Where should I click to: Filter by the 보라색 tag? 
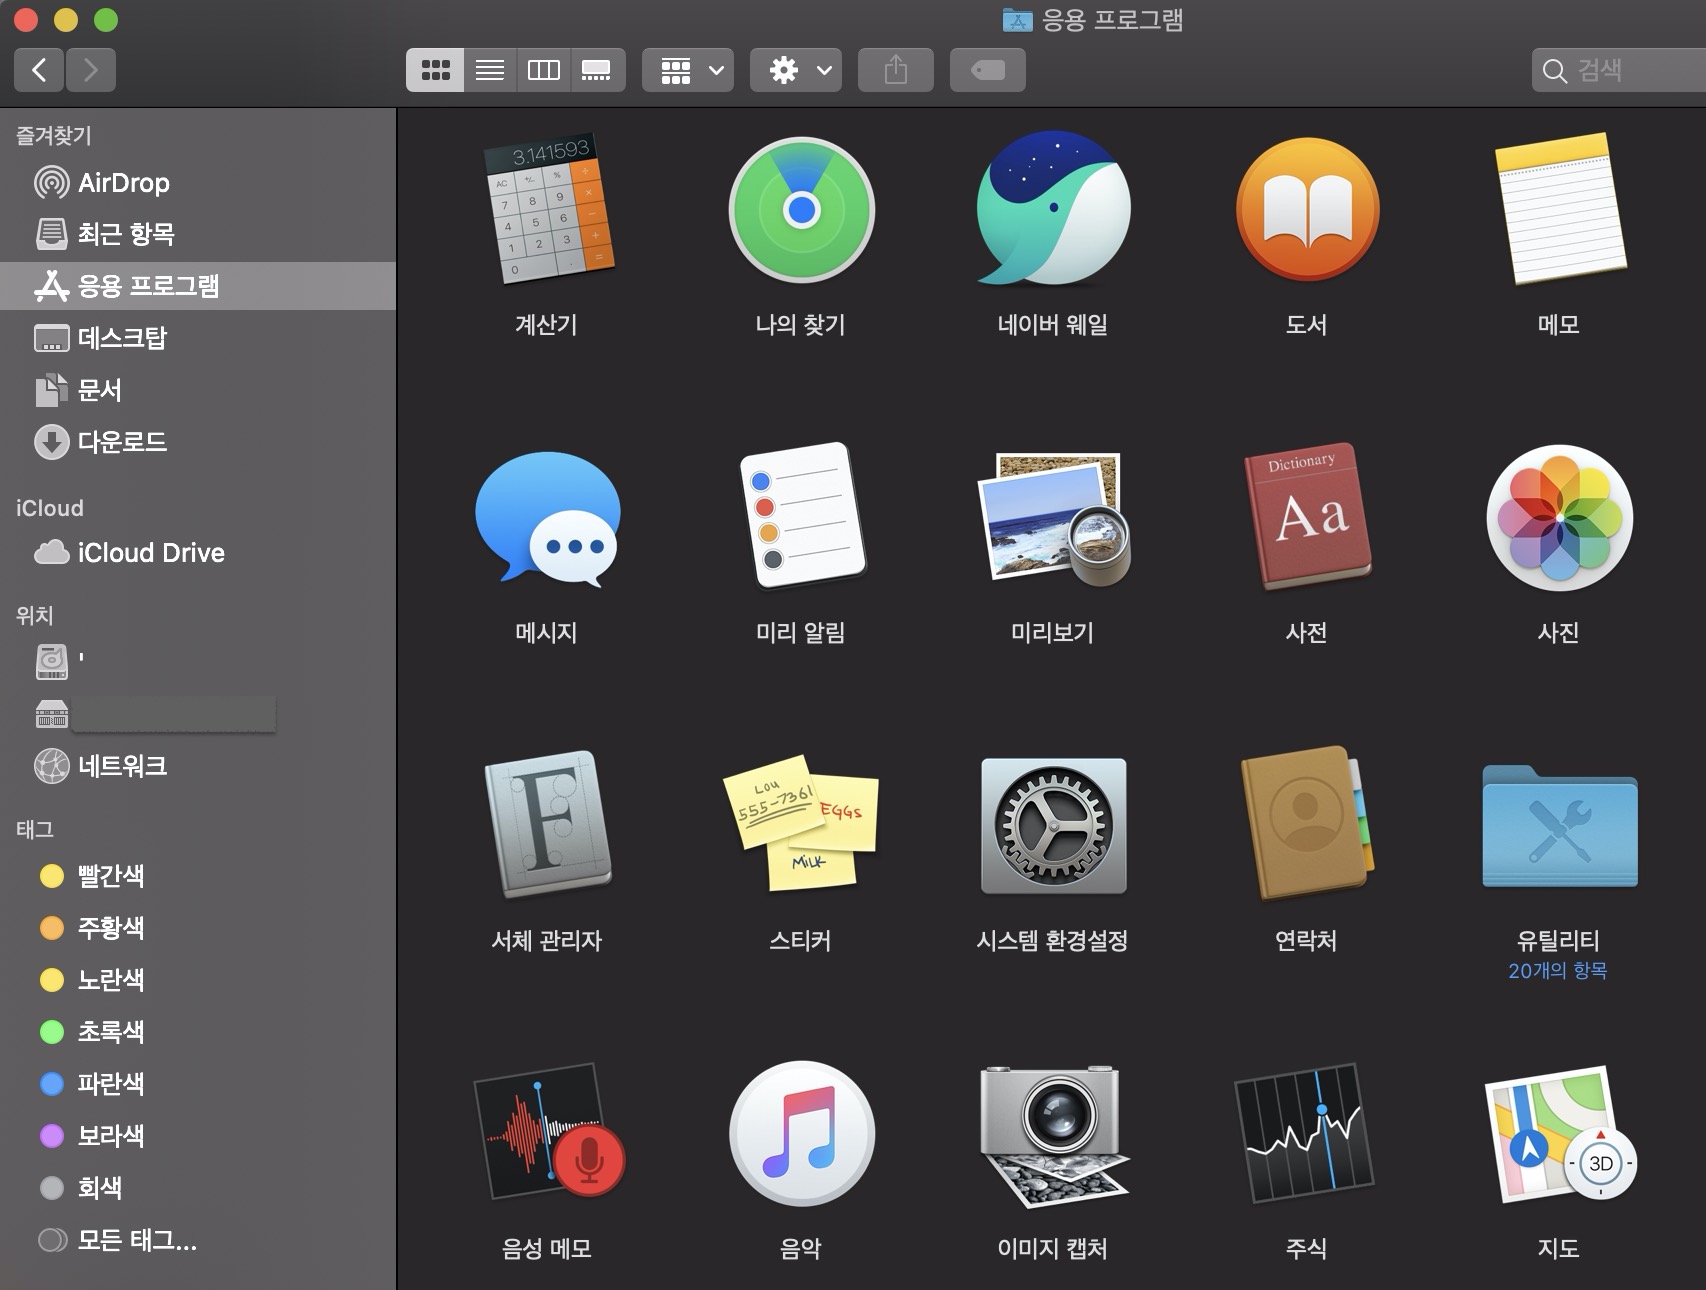pyautogui.click(x=198, y=1136)
